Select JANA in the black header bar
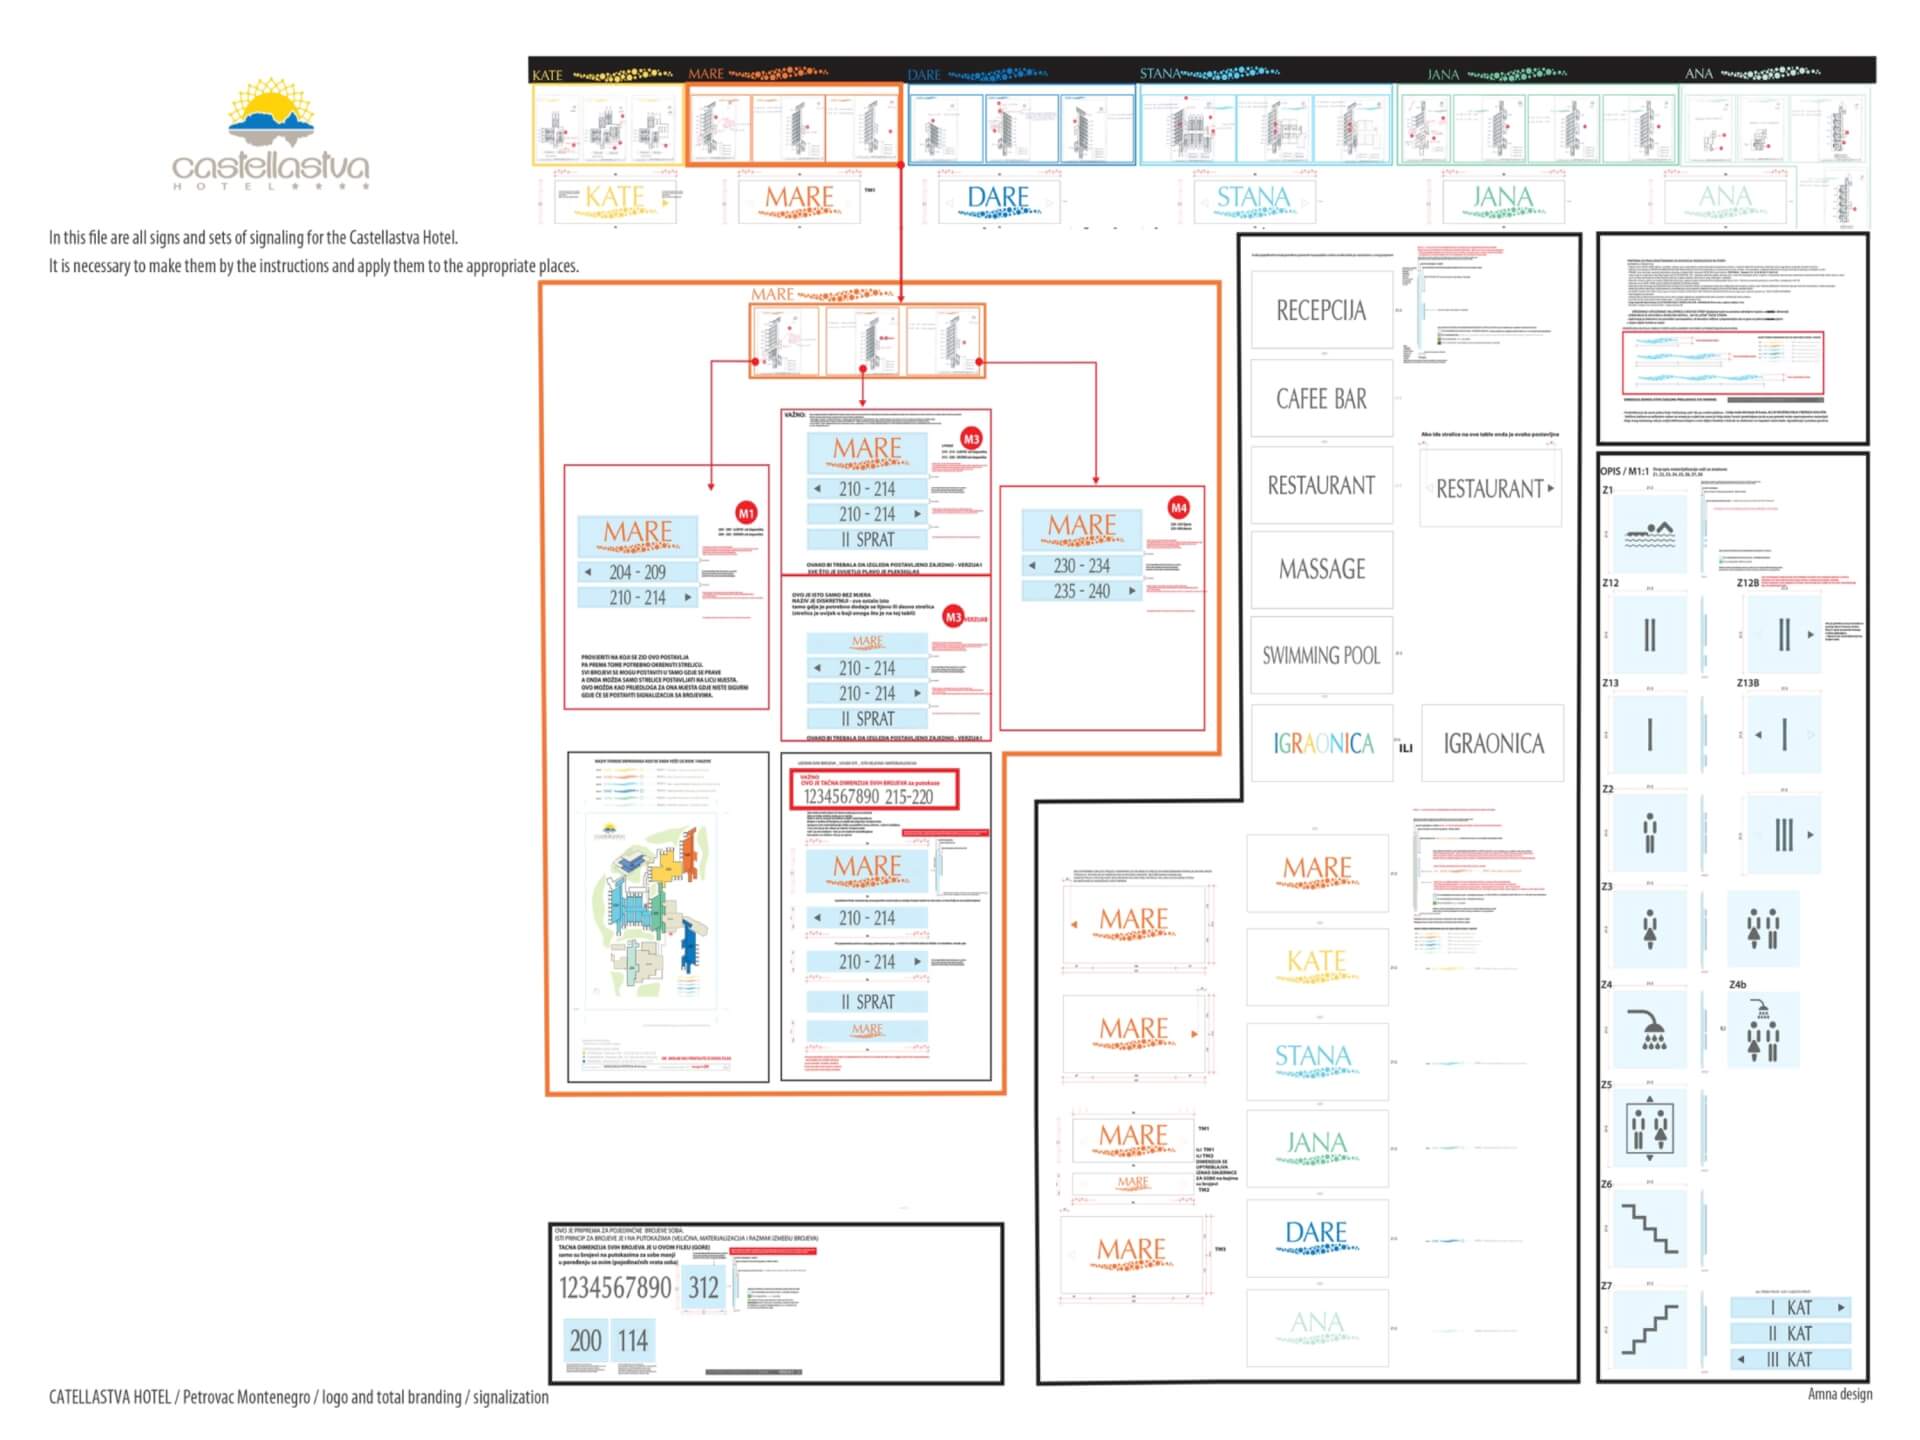This screenshot has height=1440, width=1920. point(1443,74)
